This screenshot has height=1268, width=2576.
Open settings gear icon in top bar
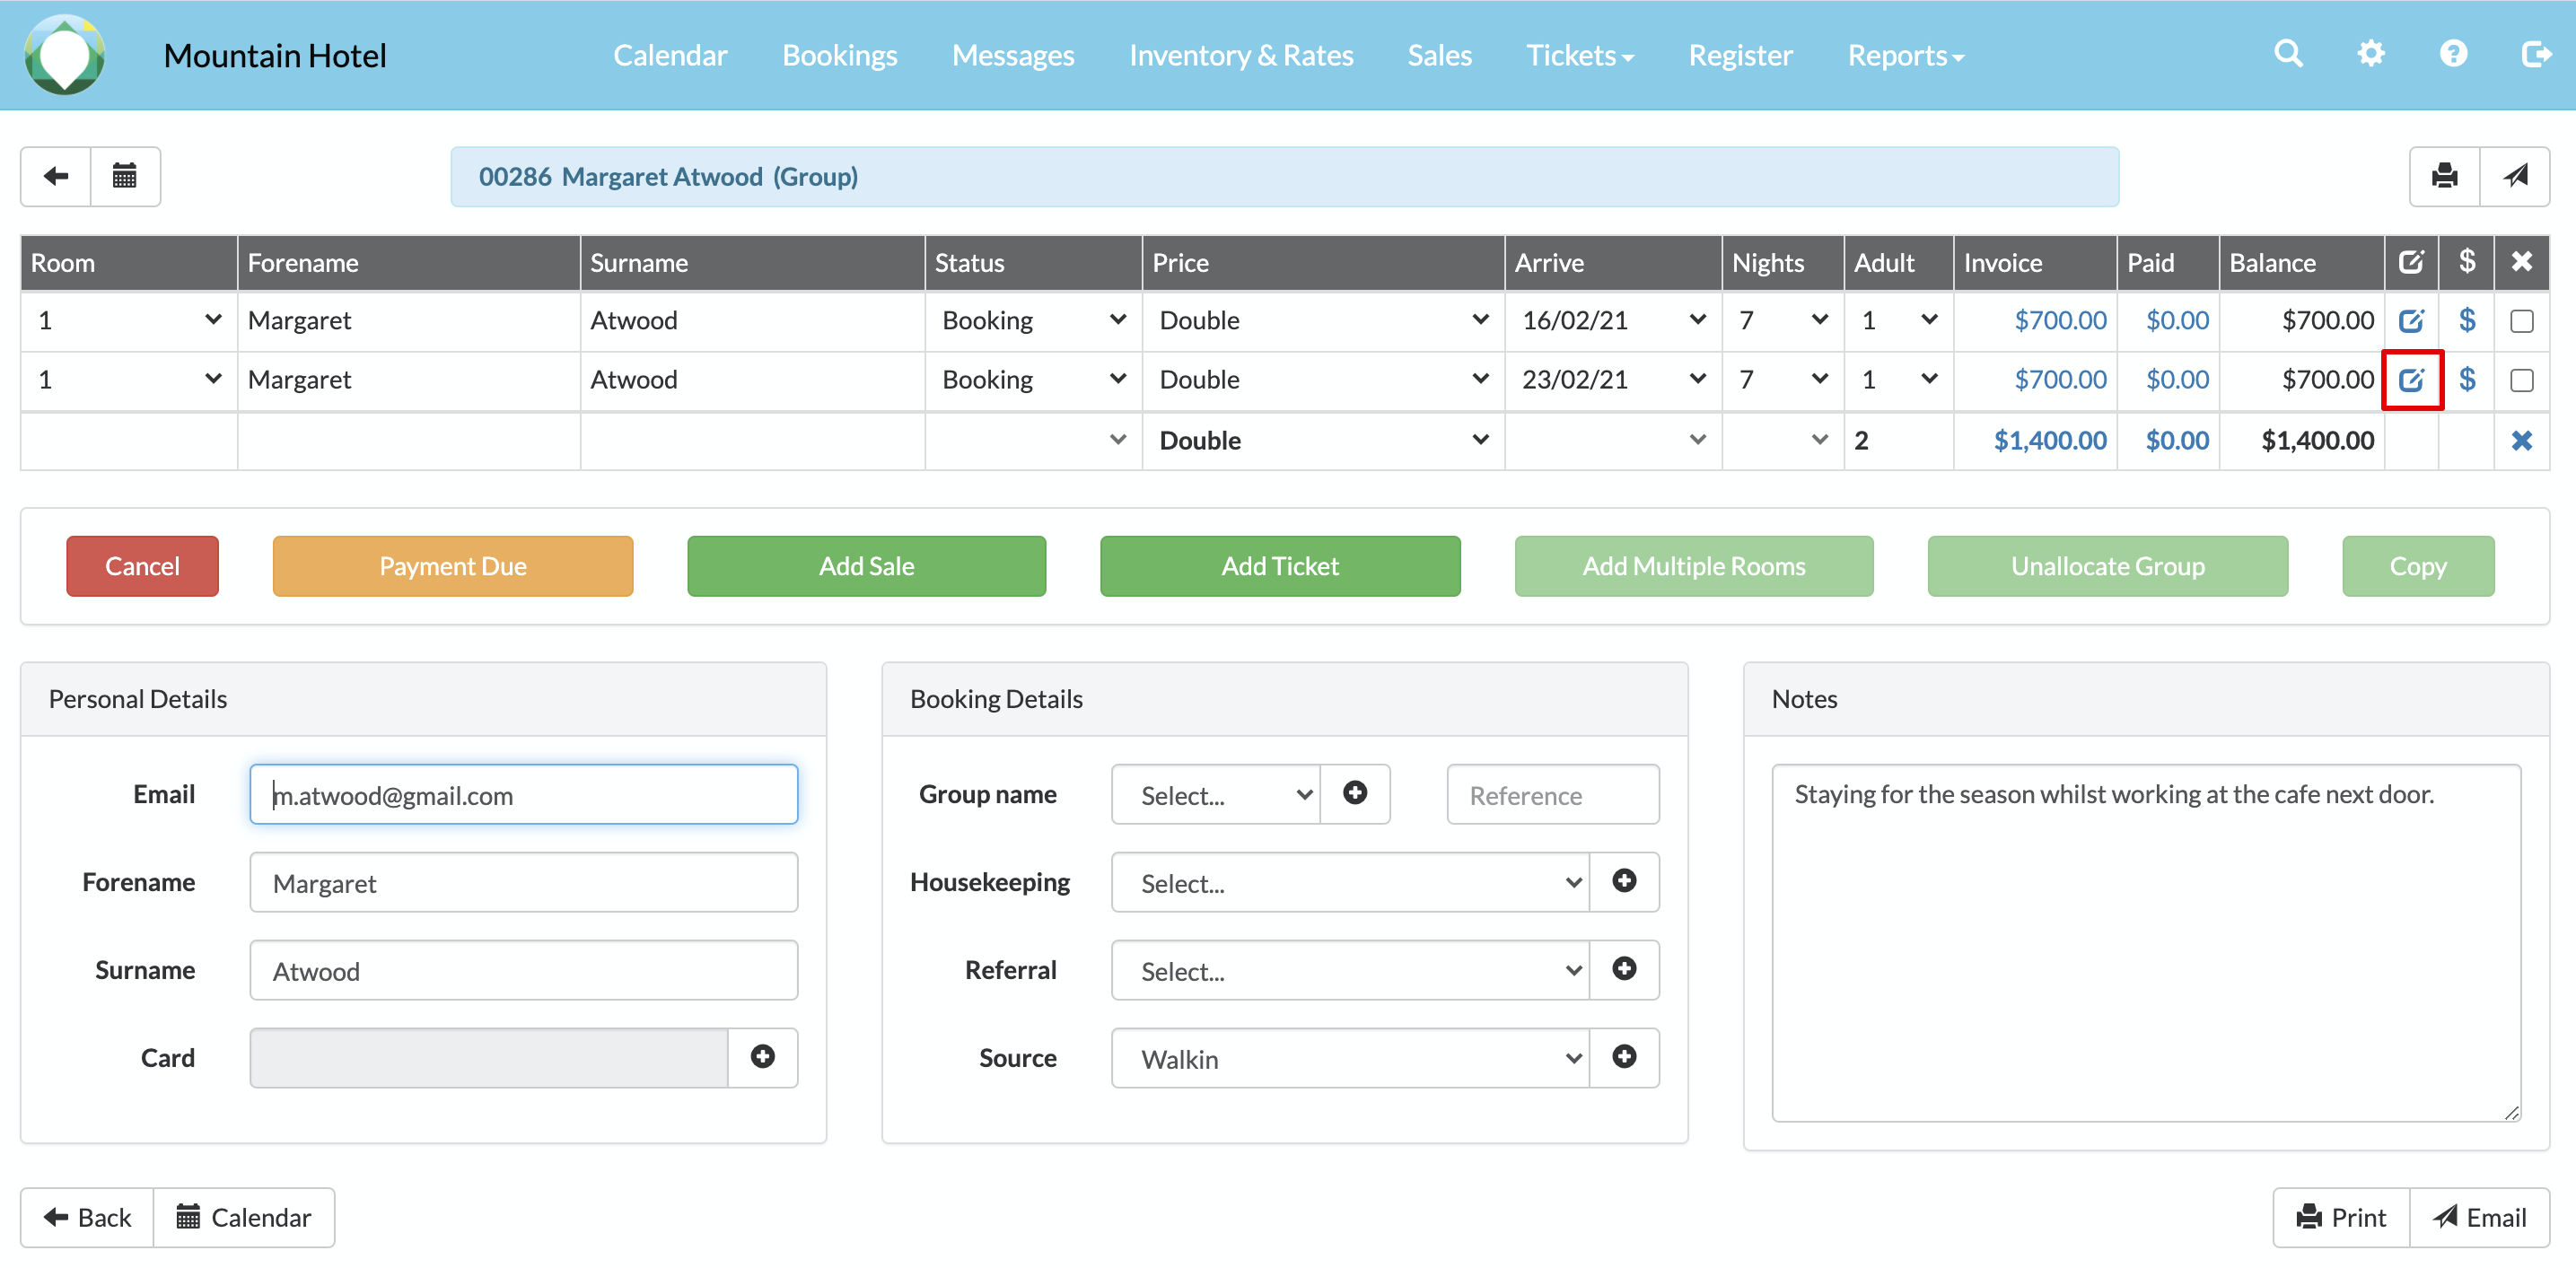(2370, 54)
